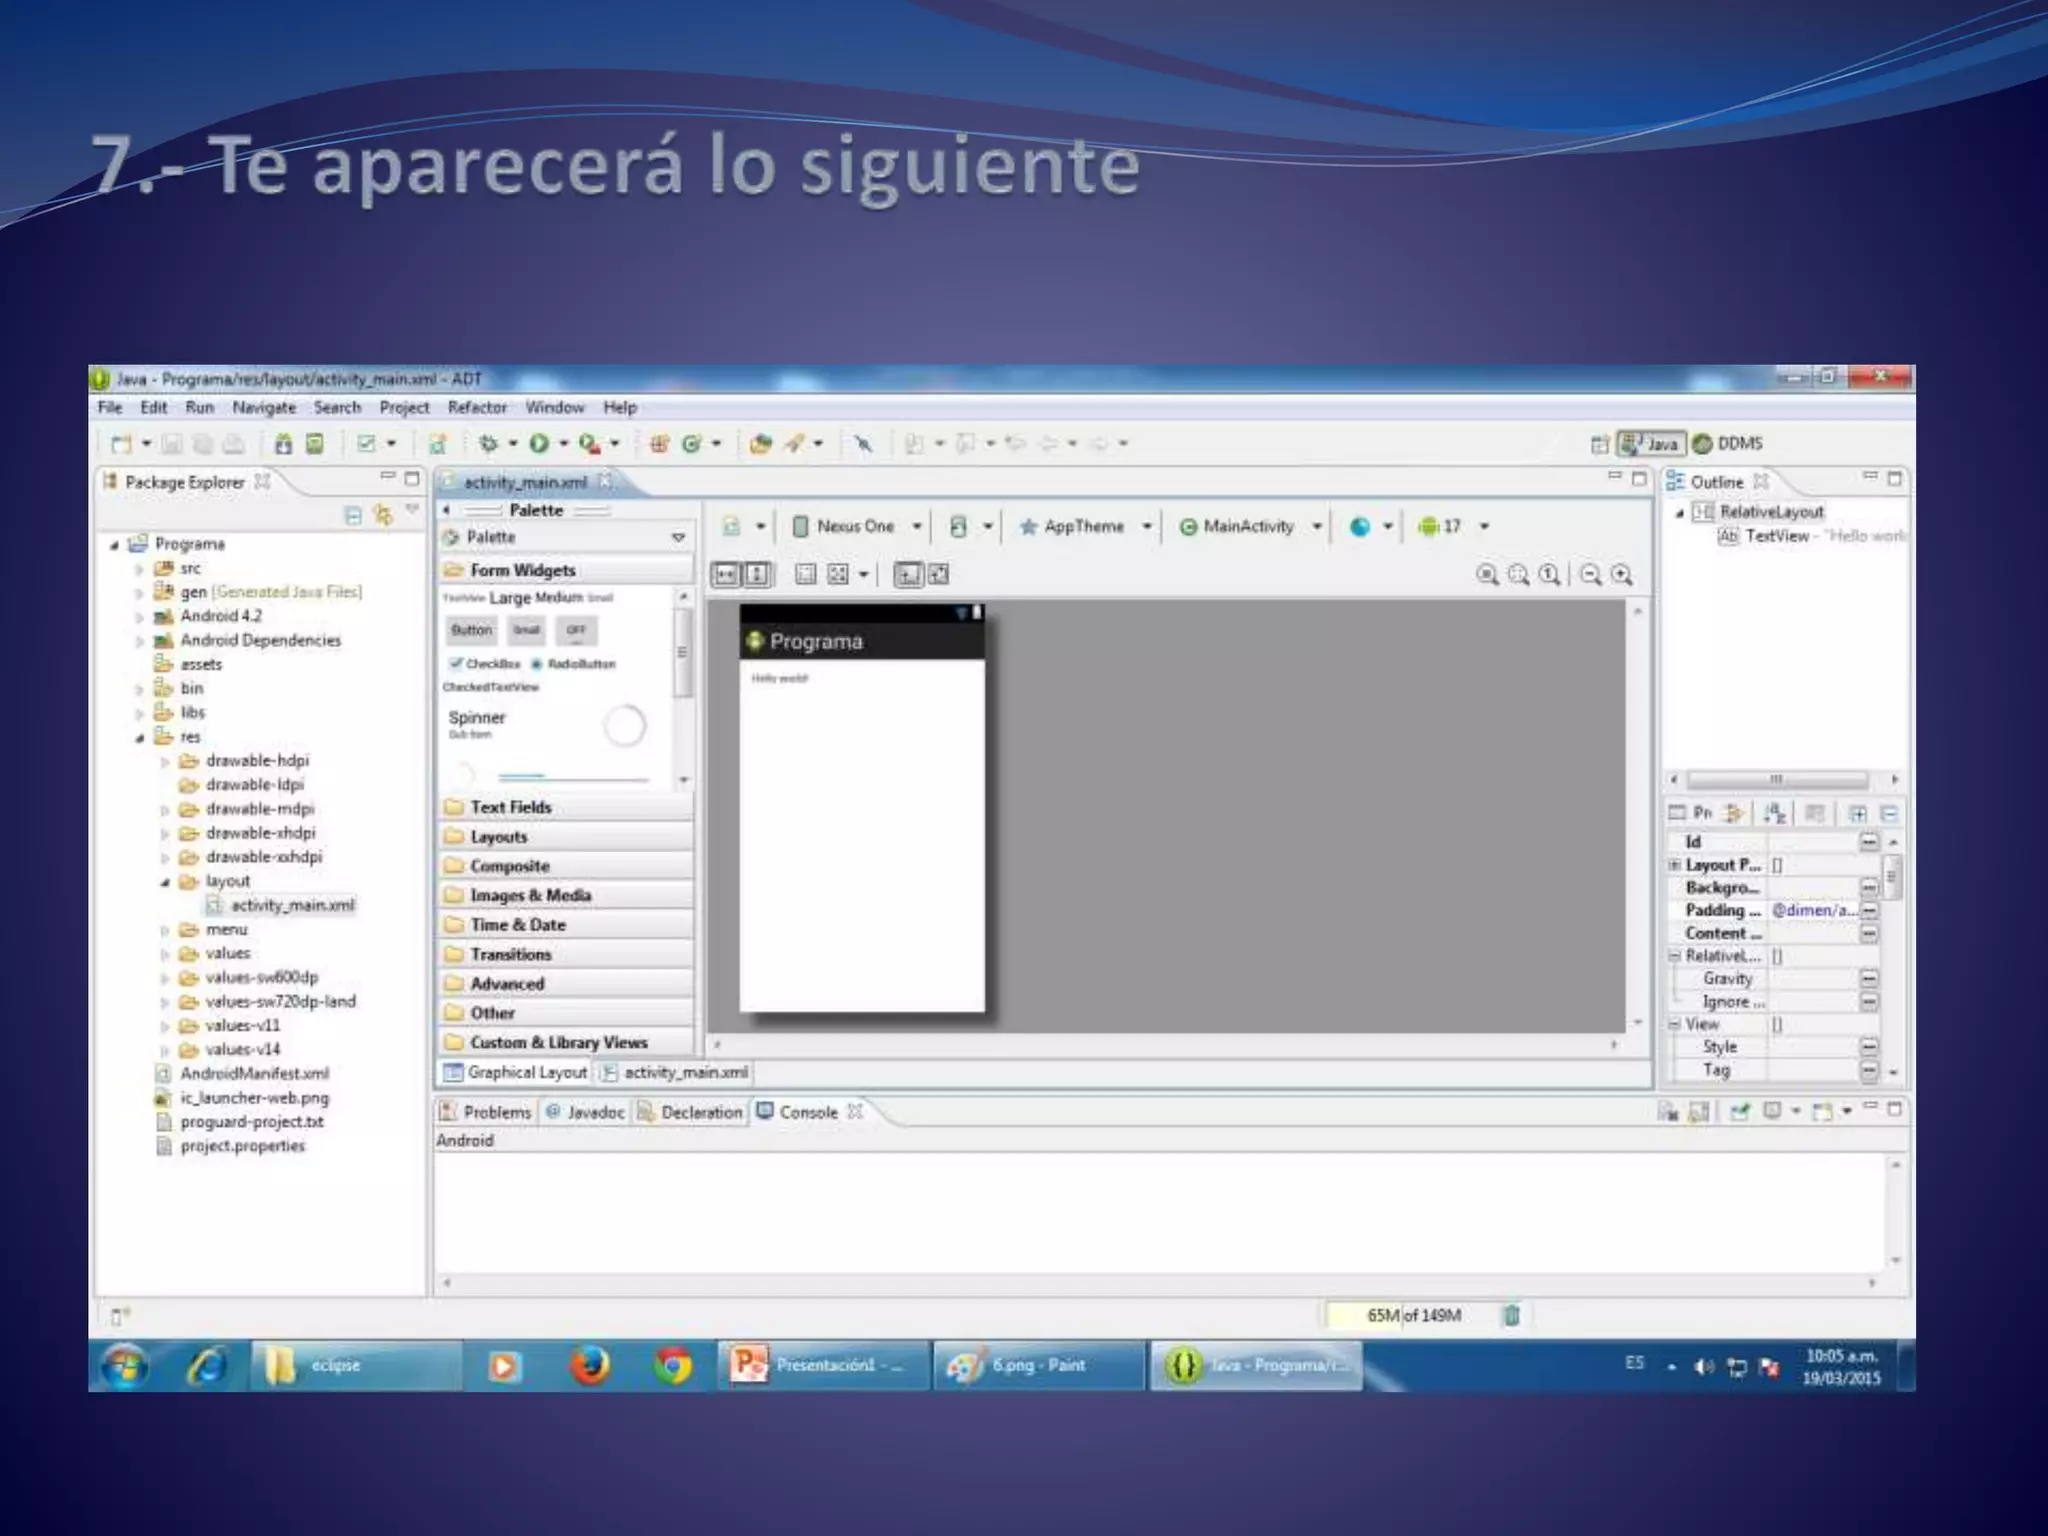Click Outline panel horizontal scrollbar

(x=1776, y=779)
